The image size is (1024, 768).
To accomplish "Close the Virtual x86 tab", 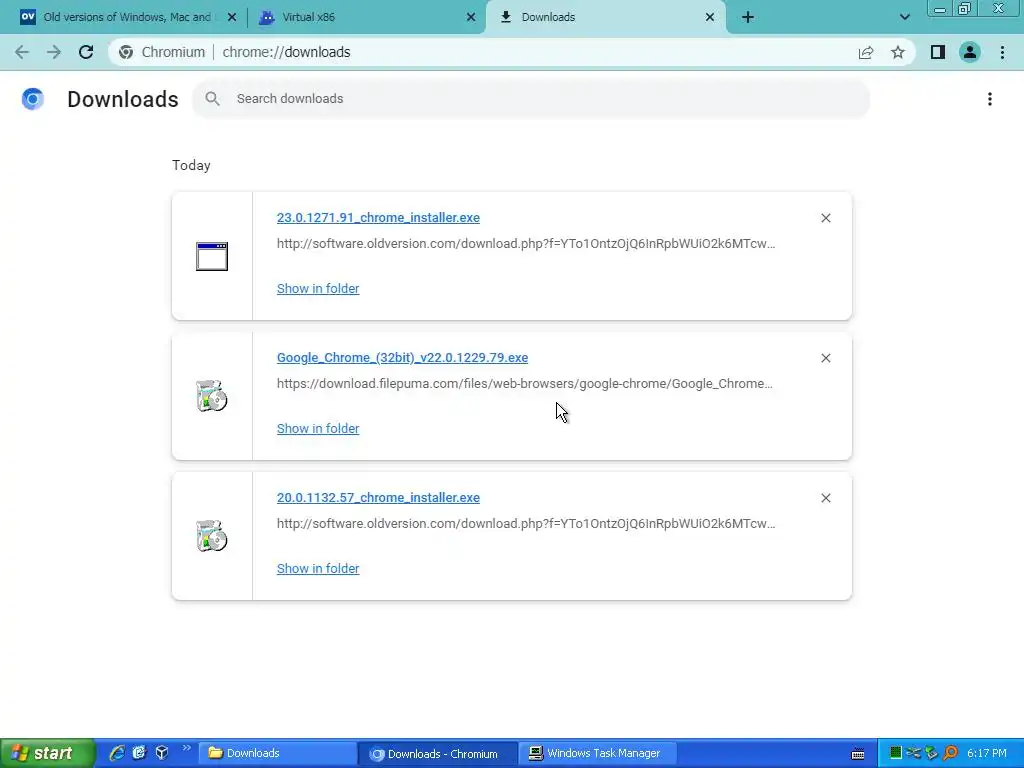I will [x=471, y=17].
